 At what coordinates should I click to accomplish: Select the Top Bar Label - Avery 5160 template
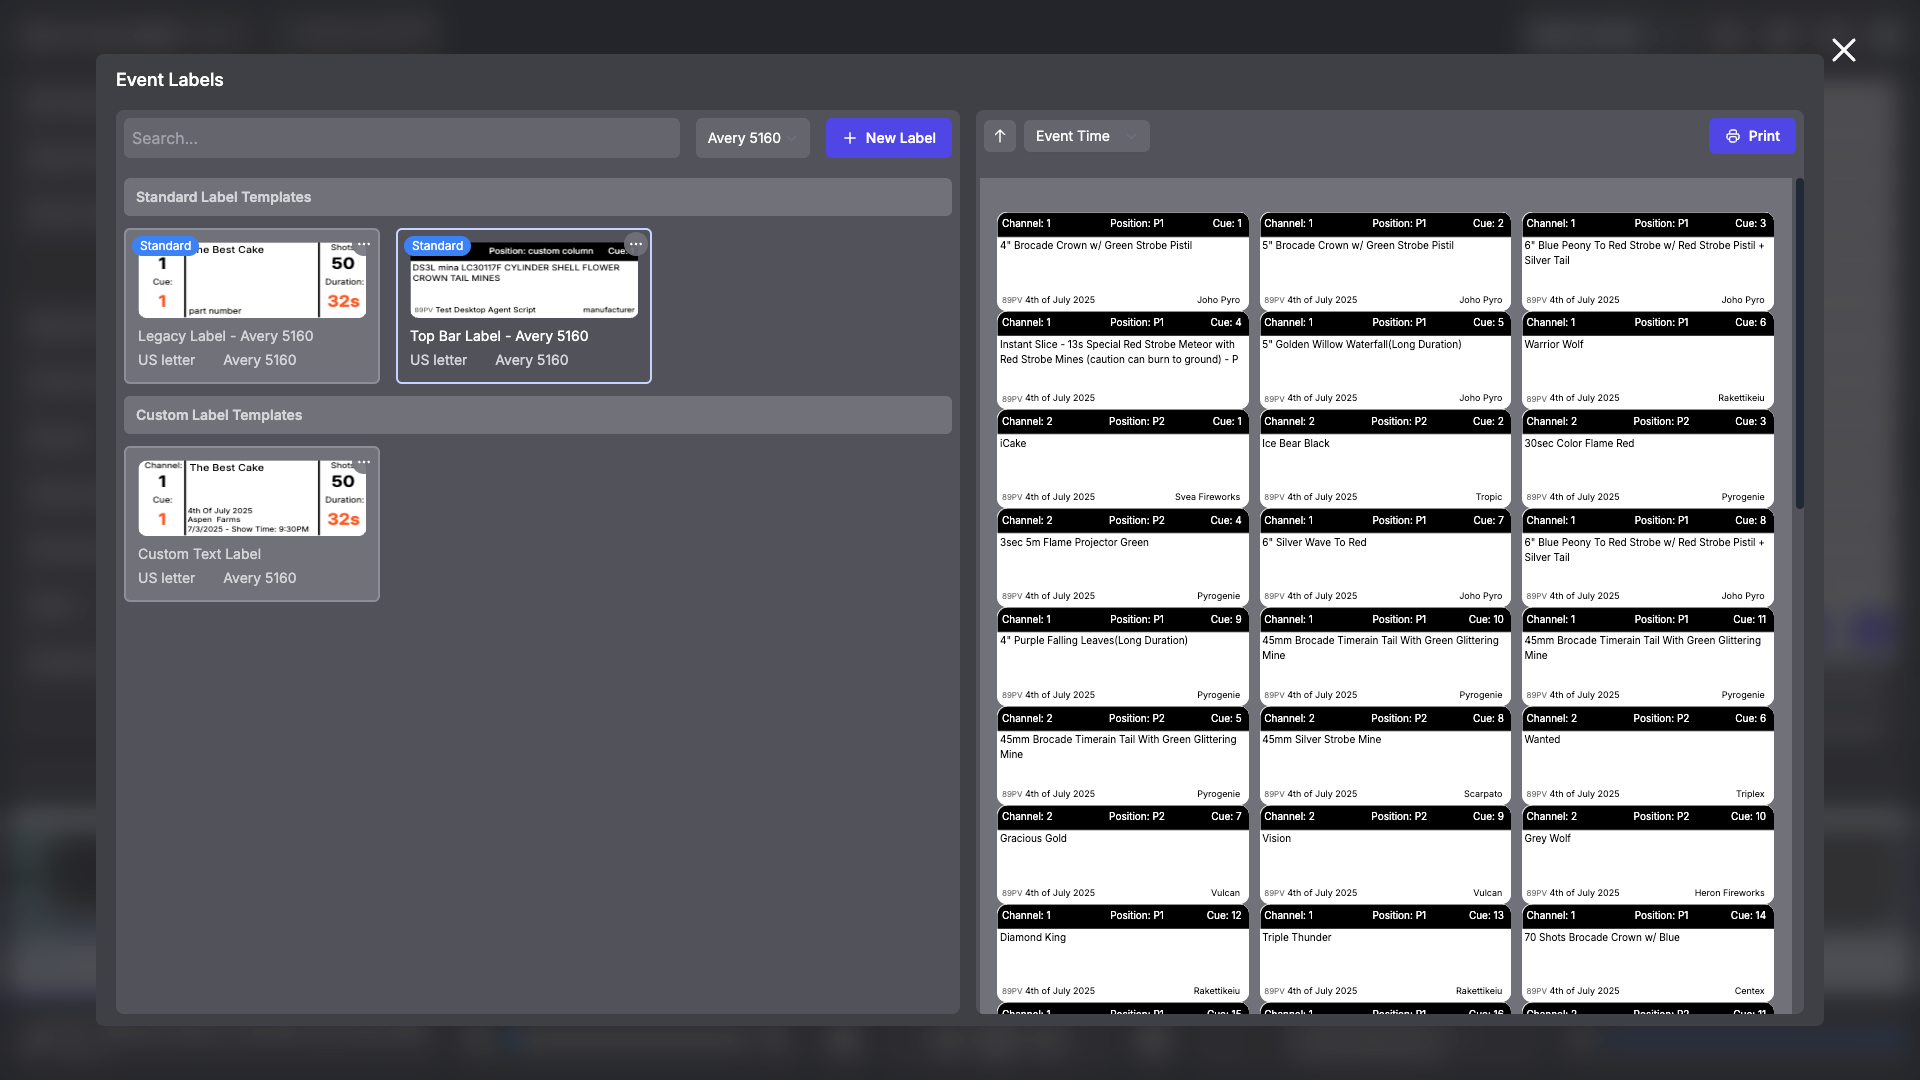coord(524,306)
